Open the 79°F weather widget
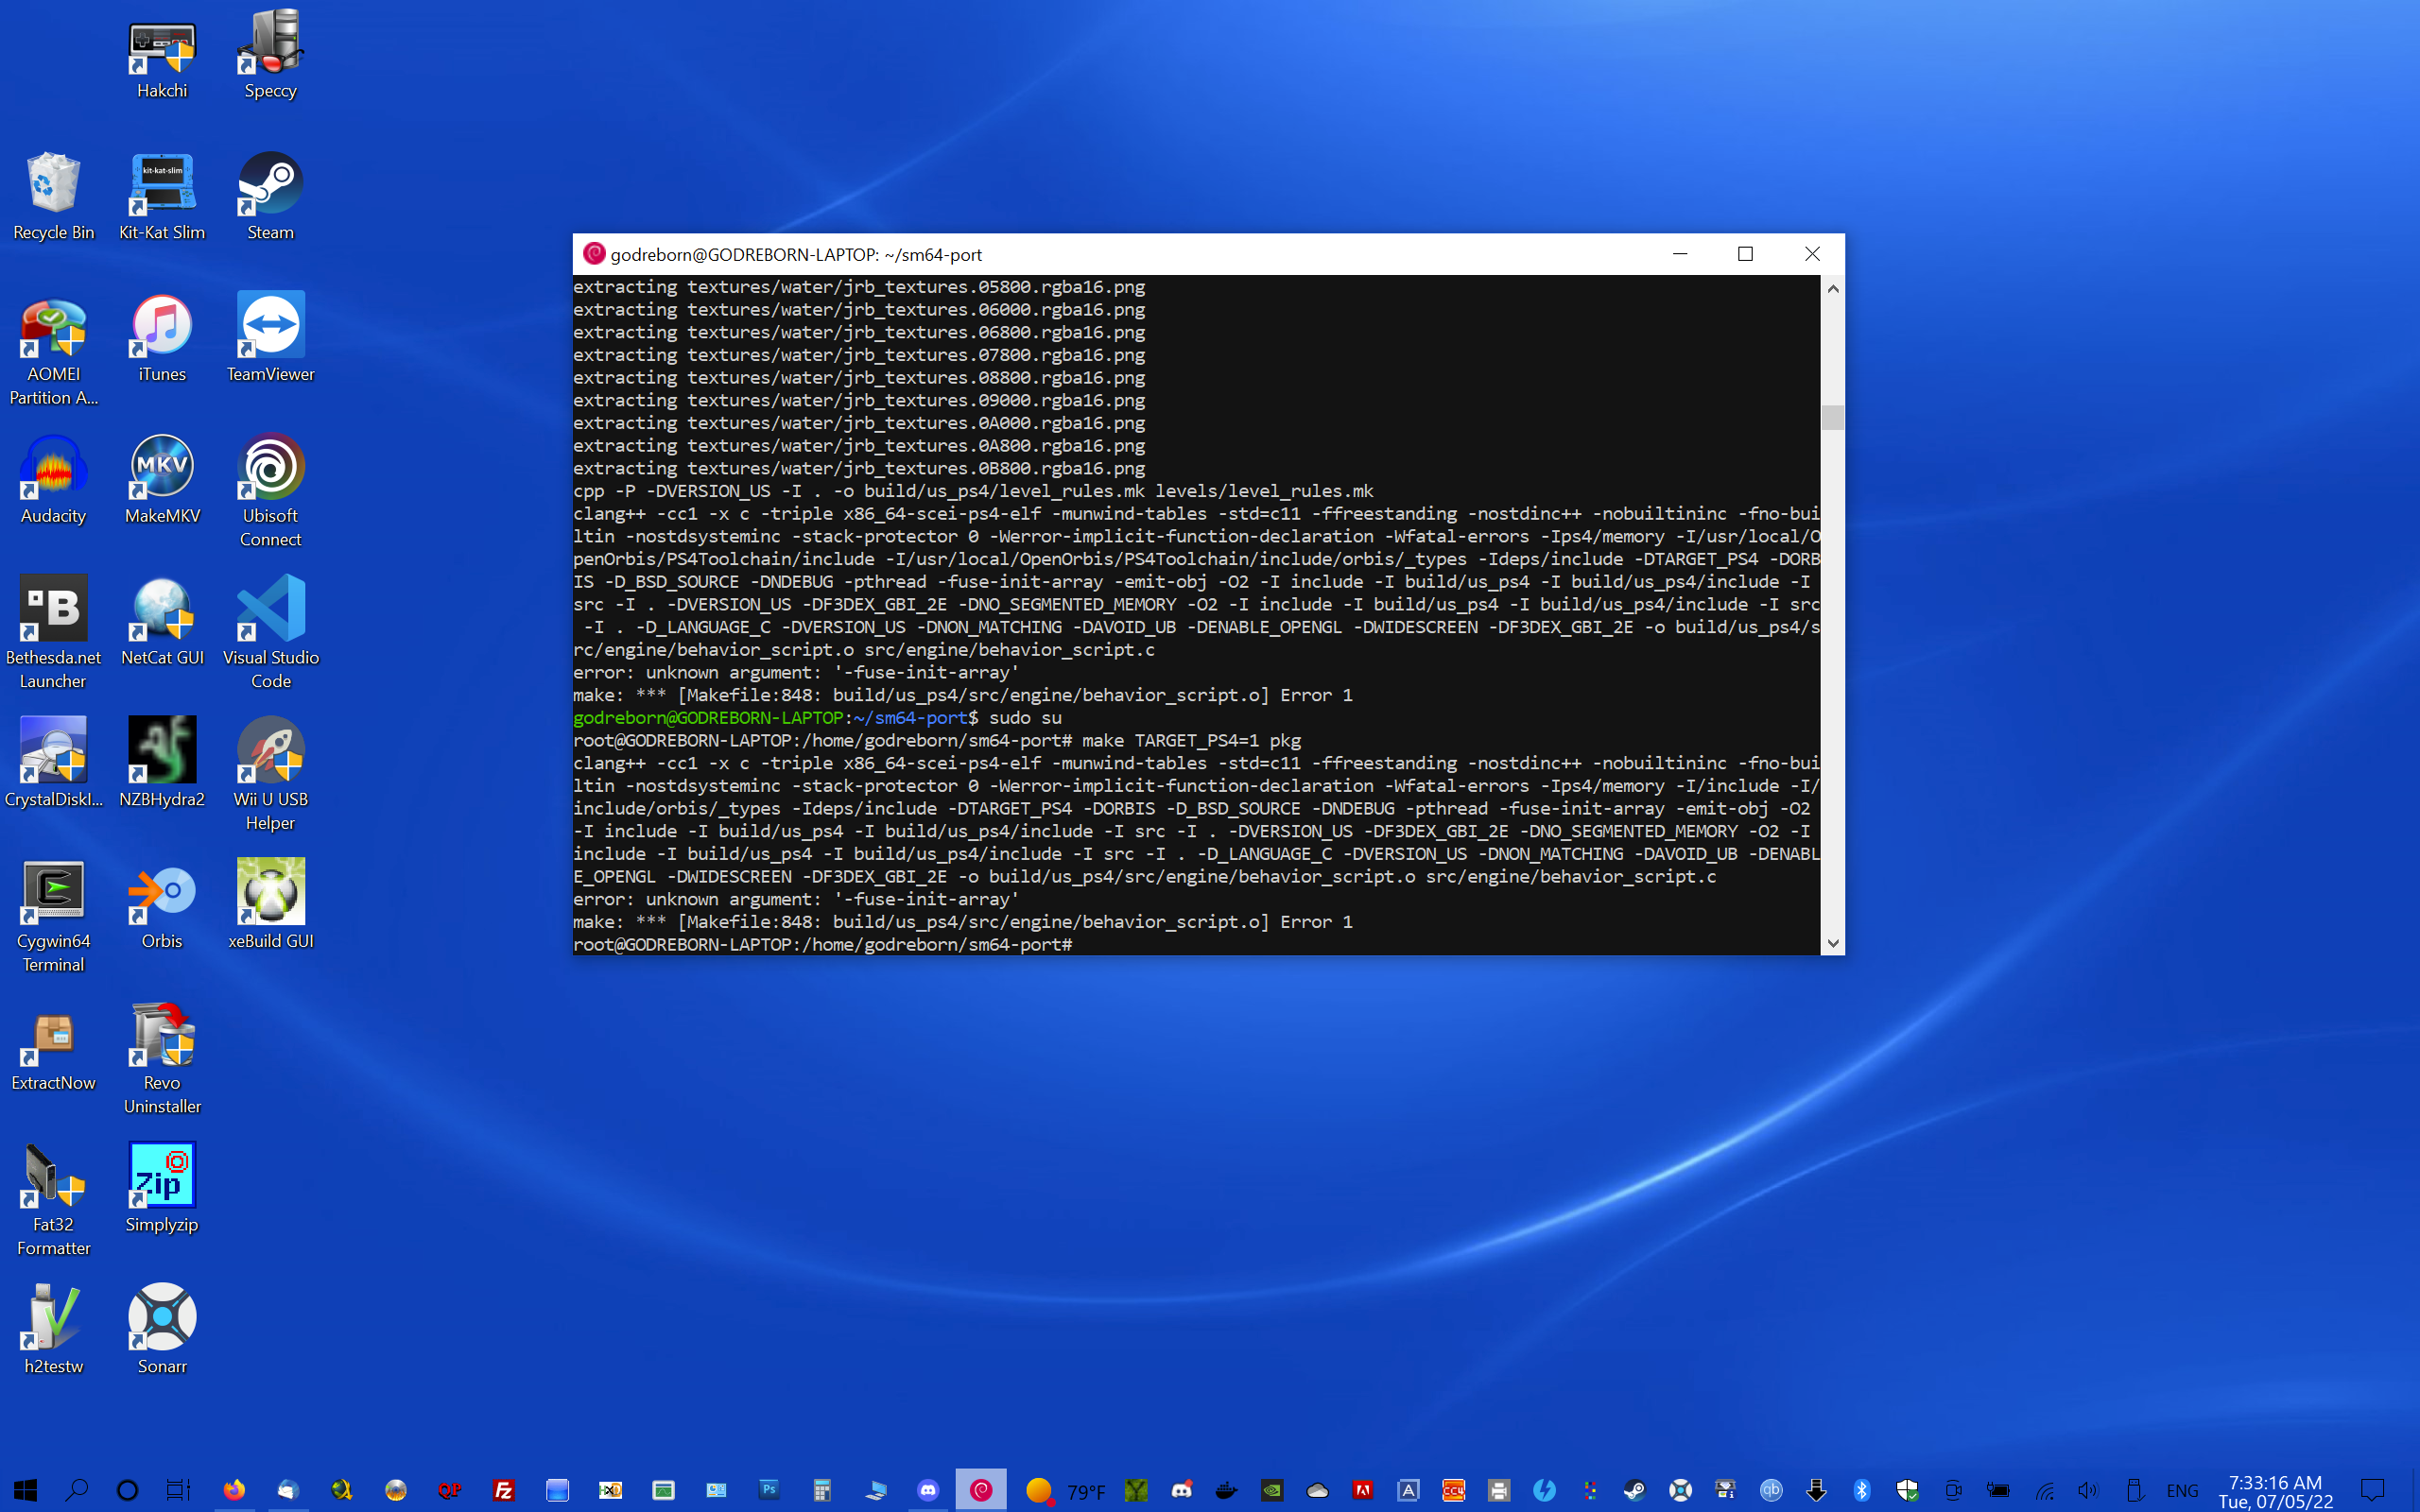 coord(1066,1491)
